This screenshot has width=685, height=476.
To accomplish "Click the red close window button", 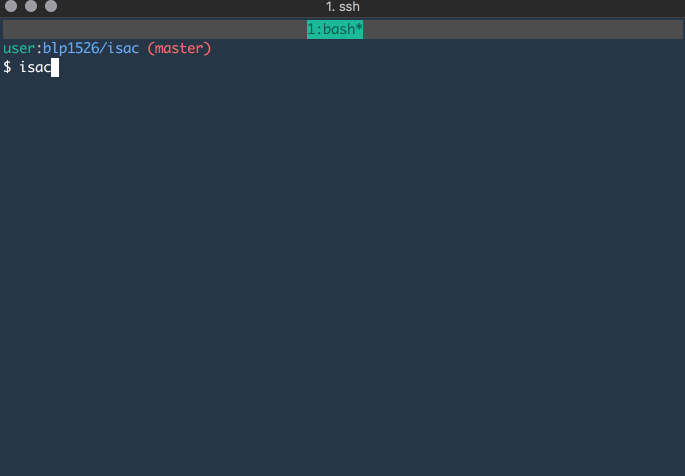I will coord(11,6).
